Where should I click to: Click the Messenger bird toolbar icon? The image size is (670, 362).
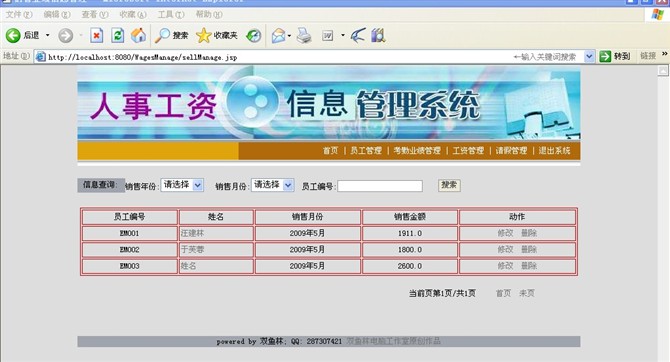click(358, 35)
